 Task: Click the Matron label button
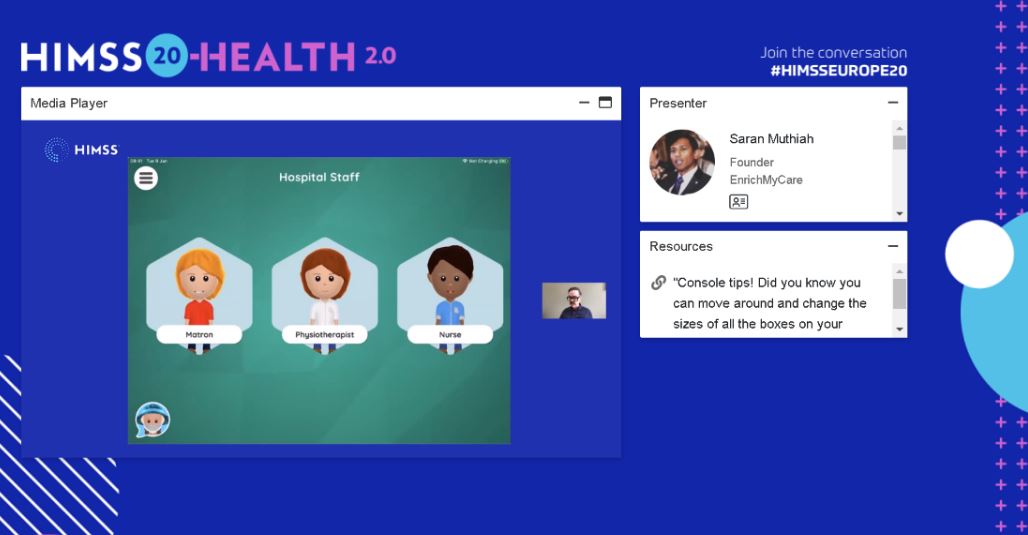tap(199, 334)
